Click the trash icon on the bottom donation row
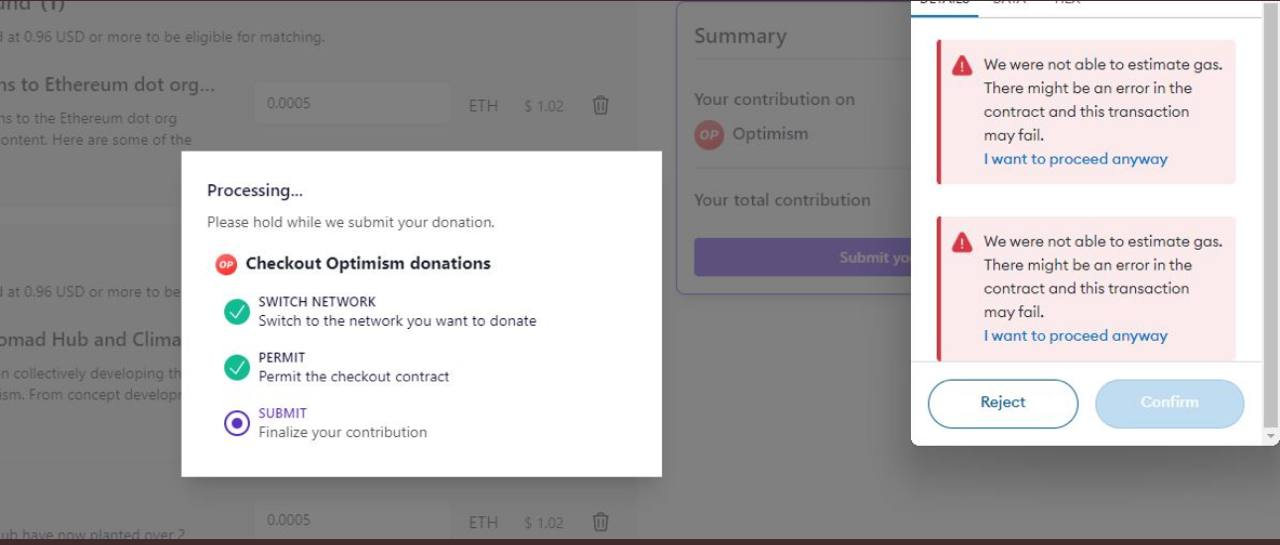Screen dimensions: 1280x545 point(600,521)
